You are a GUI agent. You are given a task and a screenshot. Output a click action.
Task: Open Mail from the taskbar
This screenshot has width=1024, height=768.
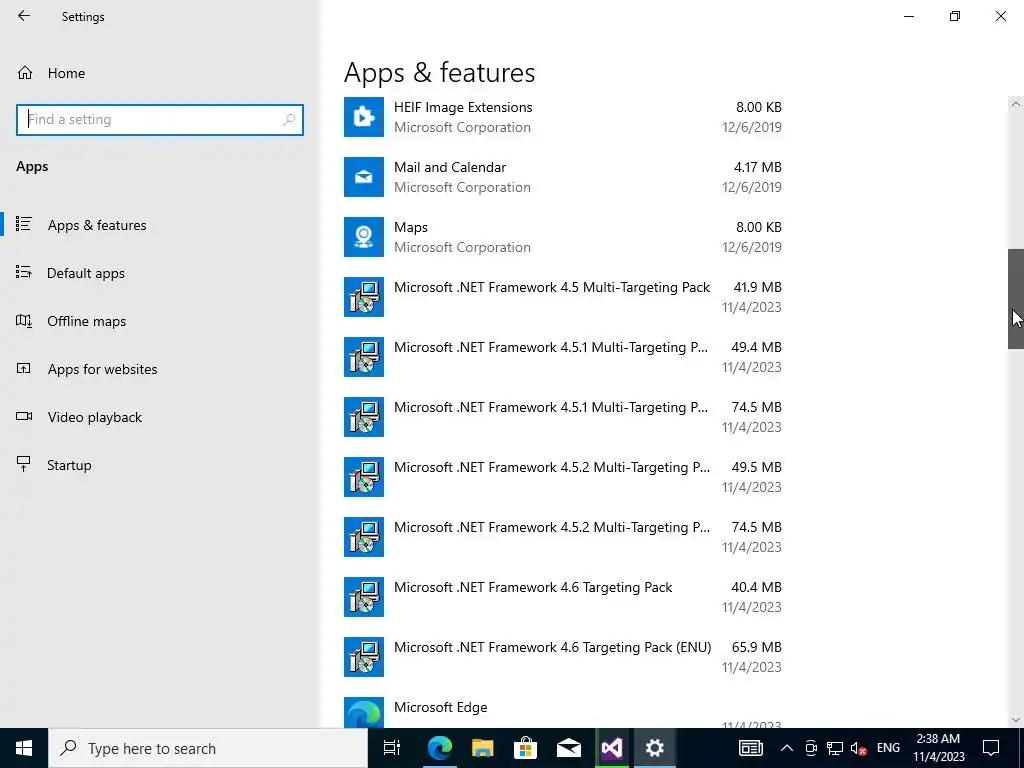(x=569, y=748)
